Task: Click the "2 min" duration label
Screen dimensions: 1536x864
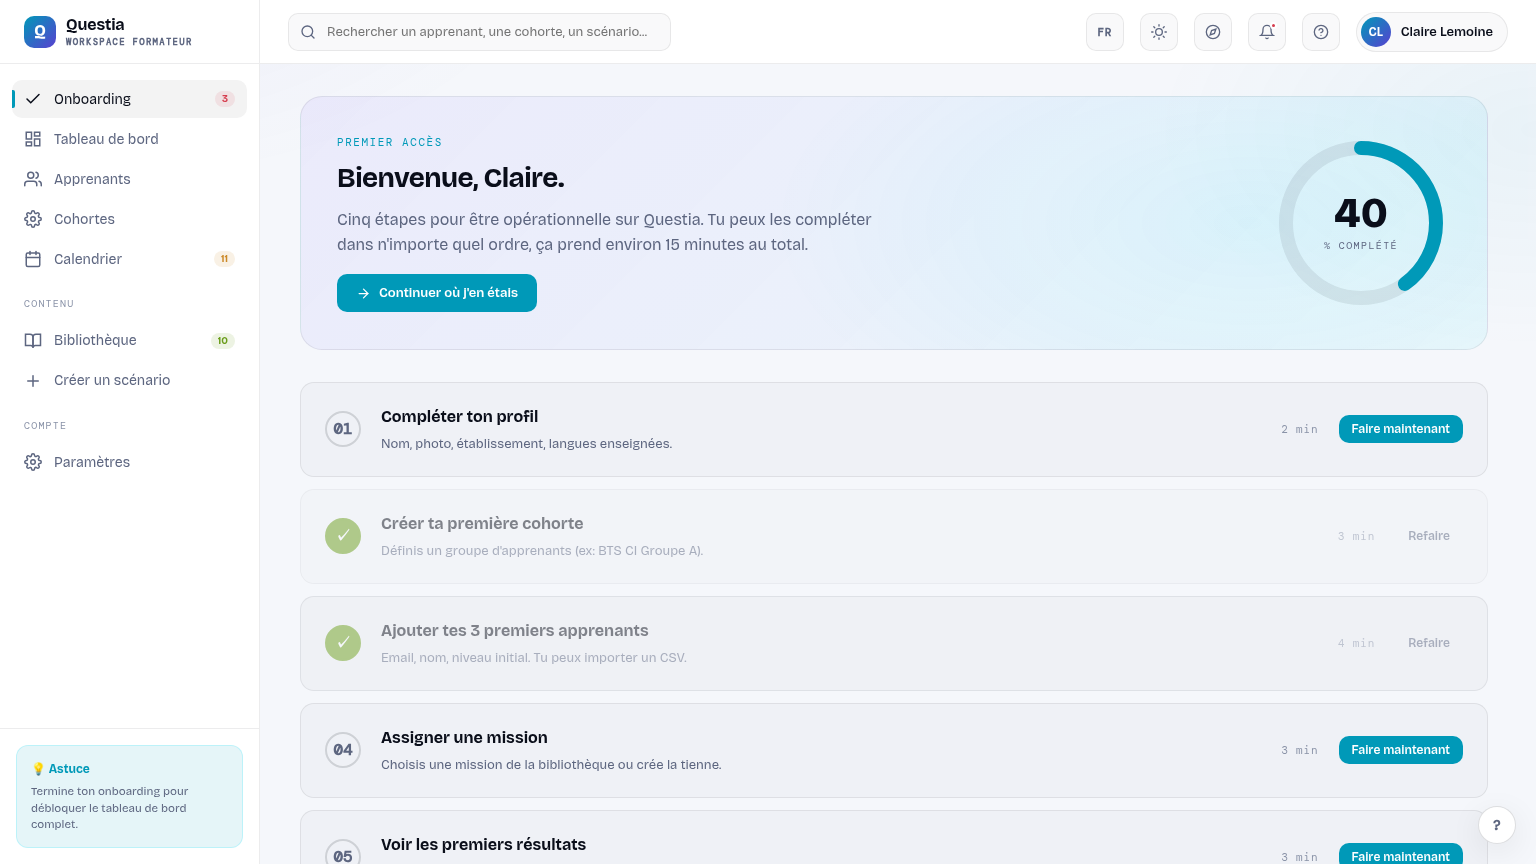Action: tap(1299, 429)
